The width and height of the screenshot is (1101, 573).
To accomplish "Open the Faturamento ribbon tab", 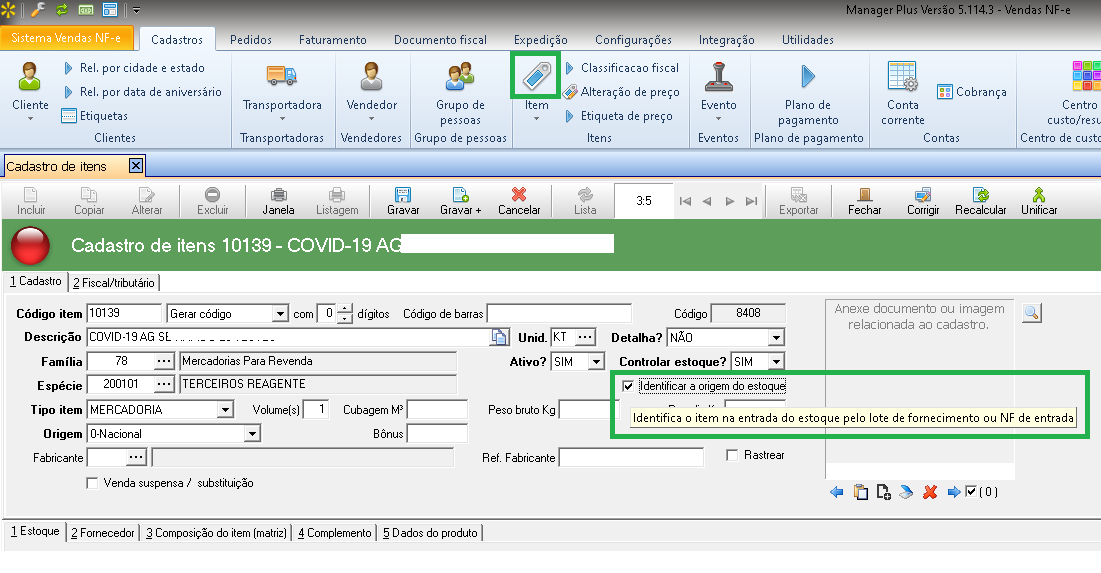I will [332, 40].
